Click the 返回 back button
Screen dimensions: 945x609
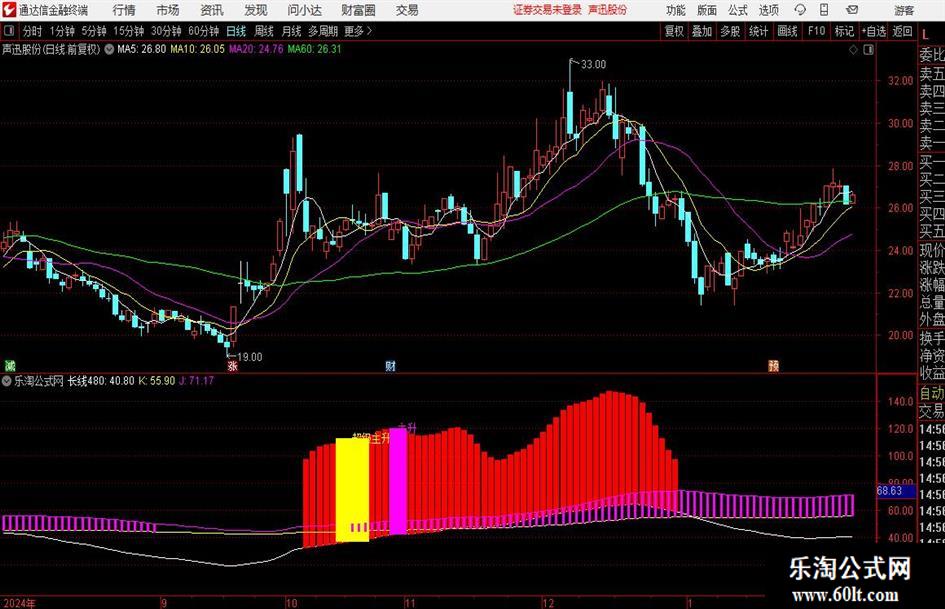902,31
